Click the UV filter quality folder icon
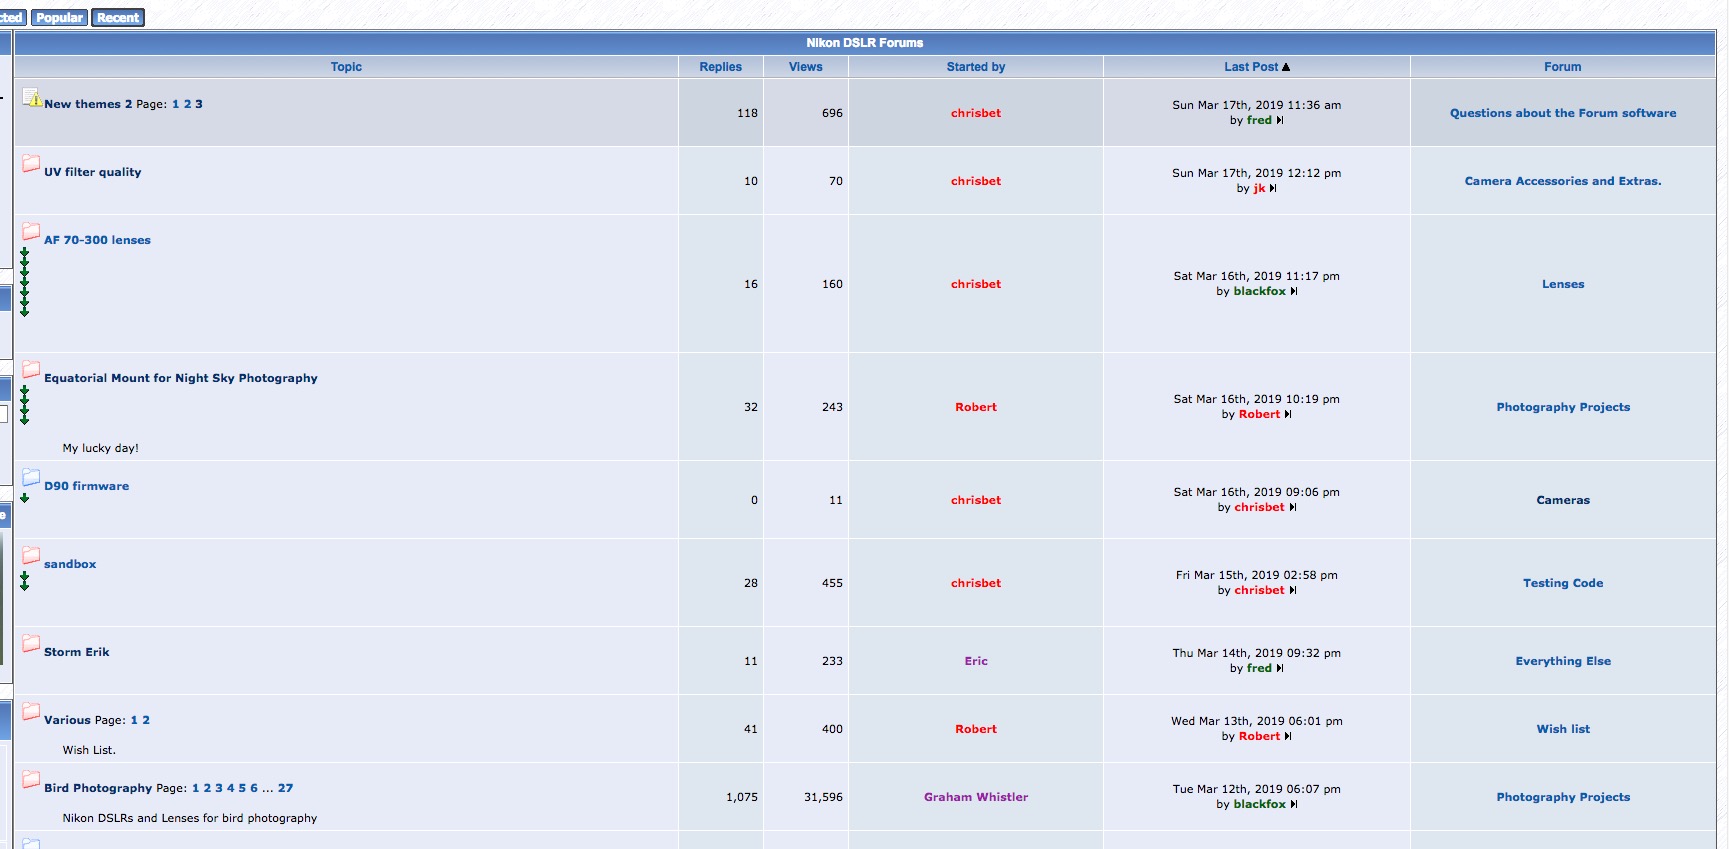 click(x=31, y=163)
